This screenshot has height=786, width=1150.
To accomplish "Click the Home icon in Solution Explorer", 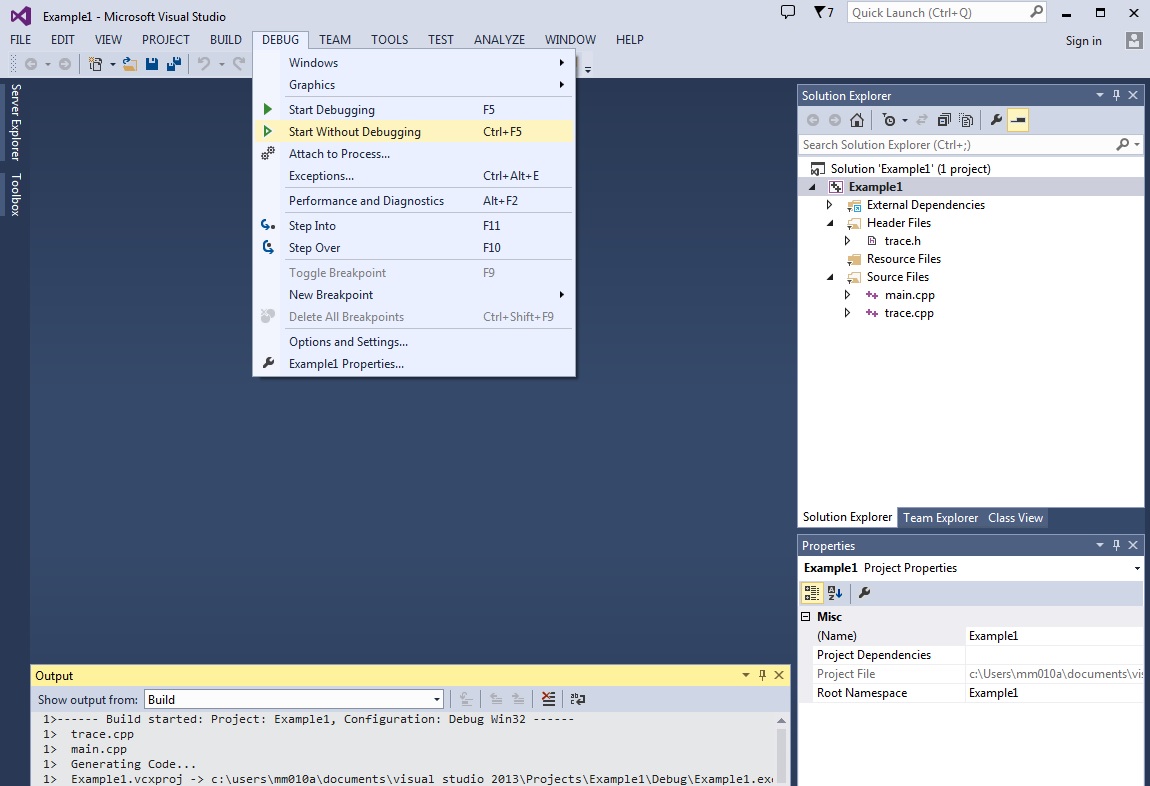I will coord(857,120).
